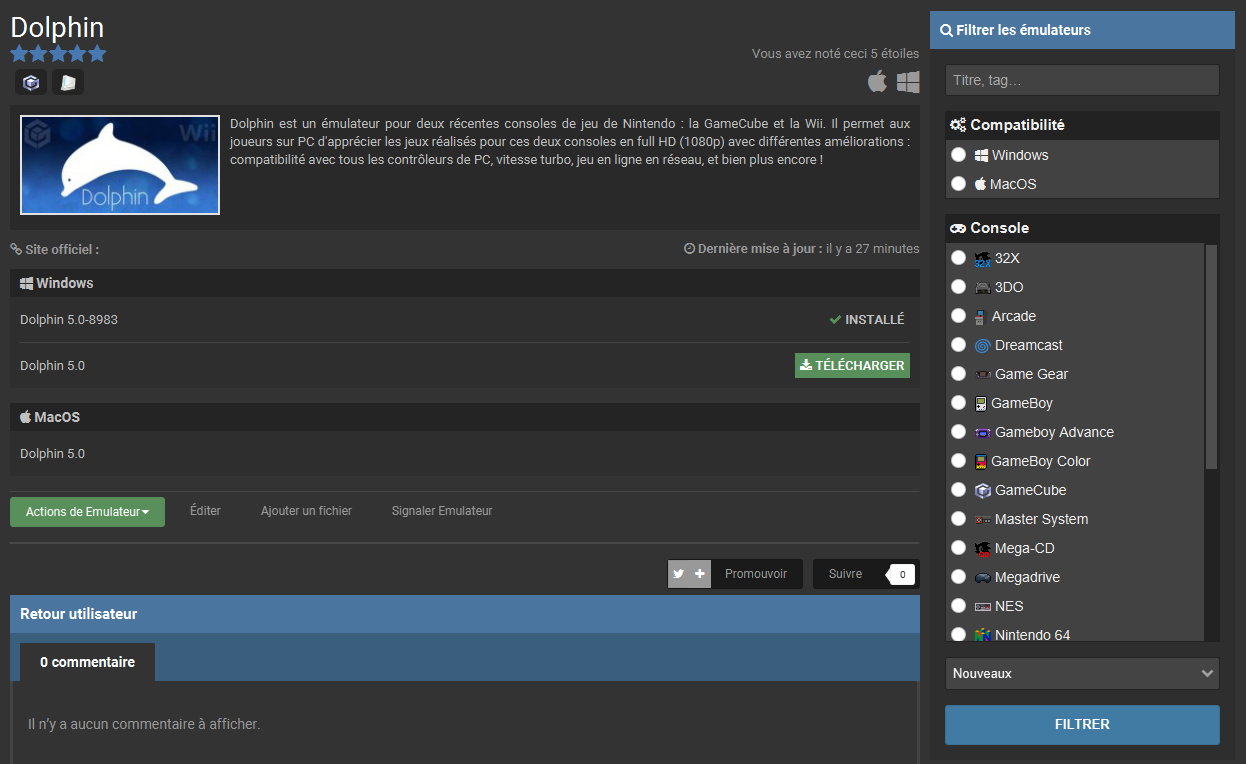This screenshot has height=764, width=1246.
Task: Click the Suivre button
Action: (x=845, y=574)
